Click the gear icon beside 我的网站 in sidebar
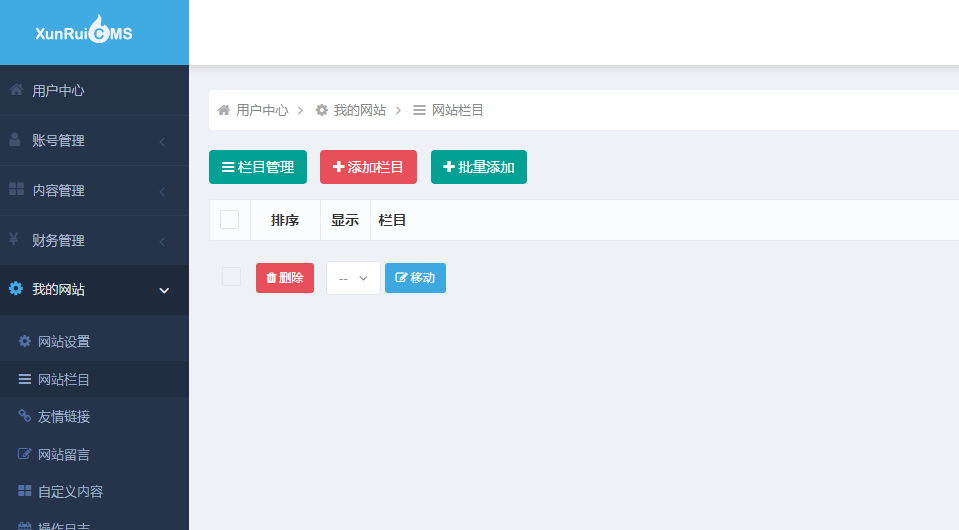This screenshot has width=959, height=530. pyautogui.click(x=16, y=289)
